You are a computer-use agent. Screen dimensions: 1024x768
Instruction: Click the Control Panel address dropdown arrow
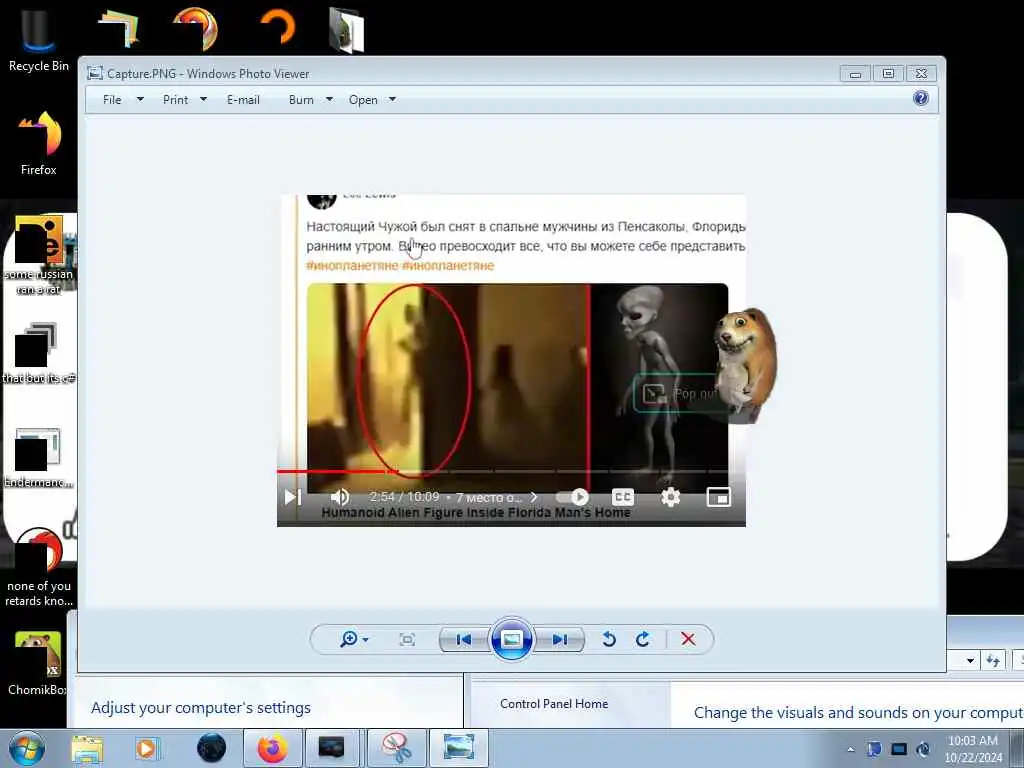tap(970, 661)
